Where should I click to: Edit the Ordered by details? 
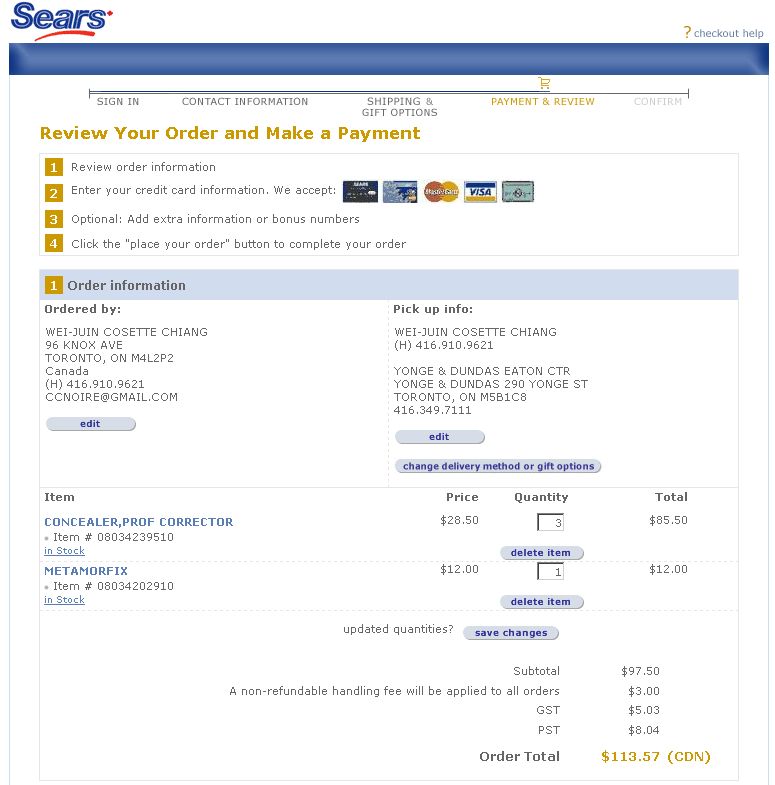pyautogui.click(x=91, y=424)
